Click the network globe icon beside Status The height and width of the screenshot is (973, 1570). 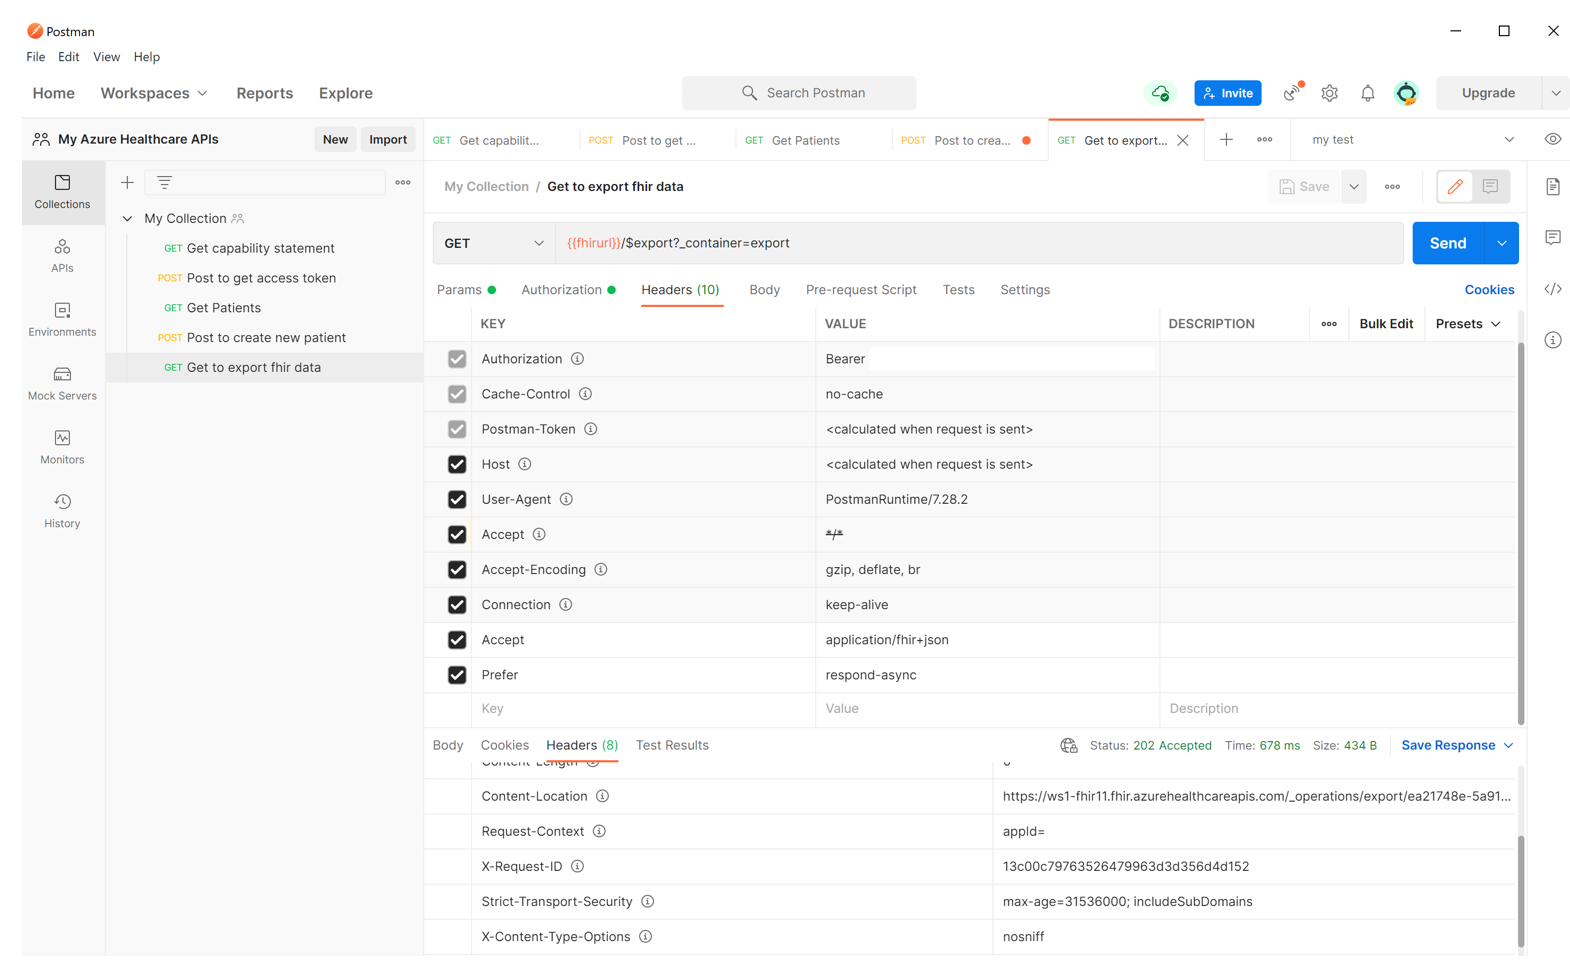tap(1069, 746)
